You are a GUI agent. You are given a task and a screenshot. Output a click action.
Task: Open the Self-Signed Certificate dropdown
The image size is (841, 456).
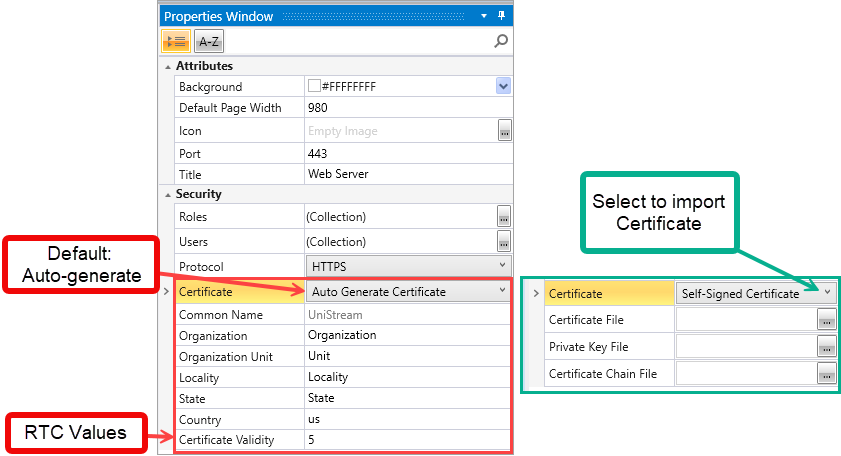click(827, 293)
